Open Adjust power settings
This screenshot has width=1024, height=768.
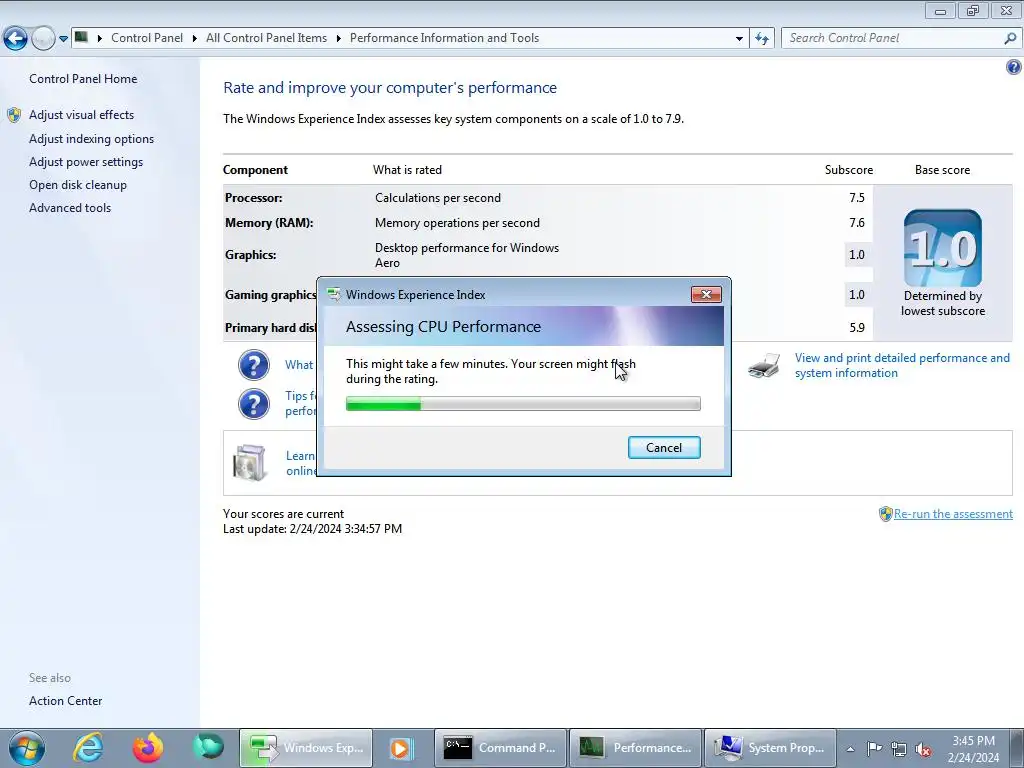click(x=86, y=162)
